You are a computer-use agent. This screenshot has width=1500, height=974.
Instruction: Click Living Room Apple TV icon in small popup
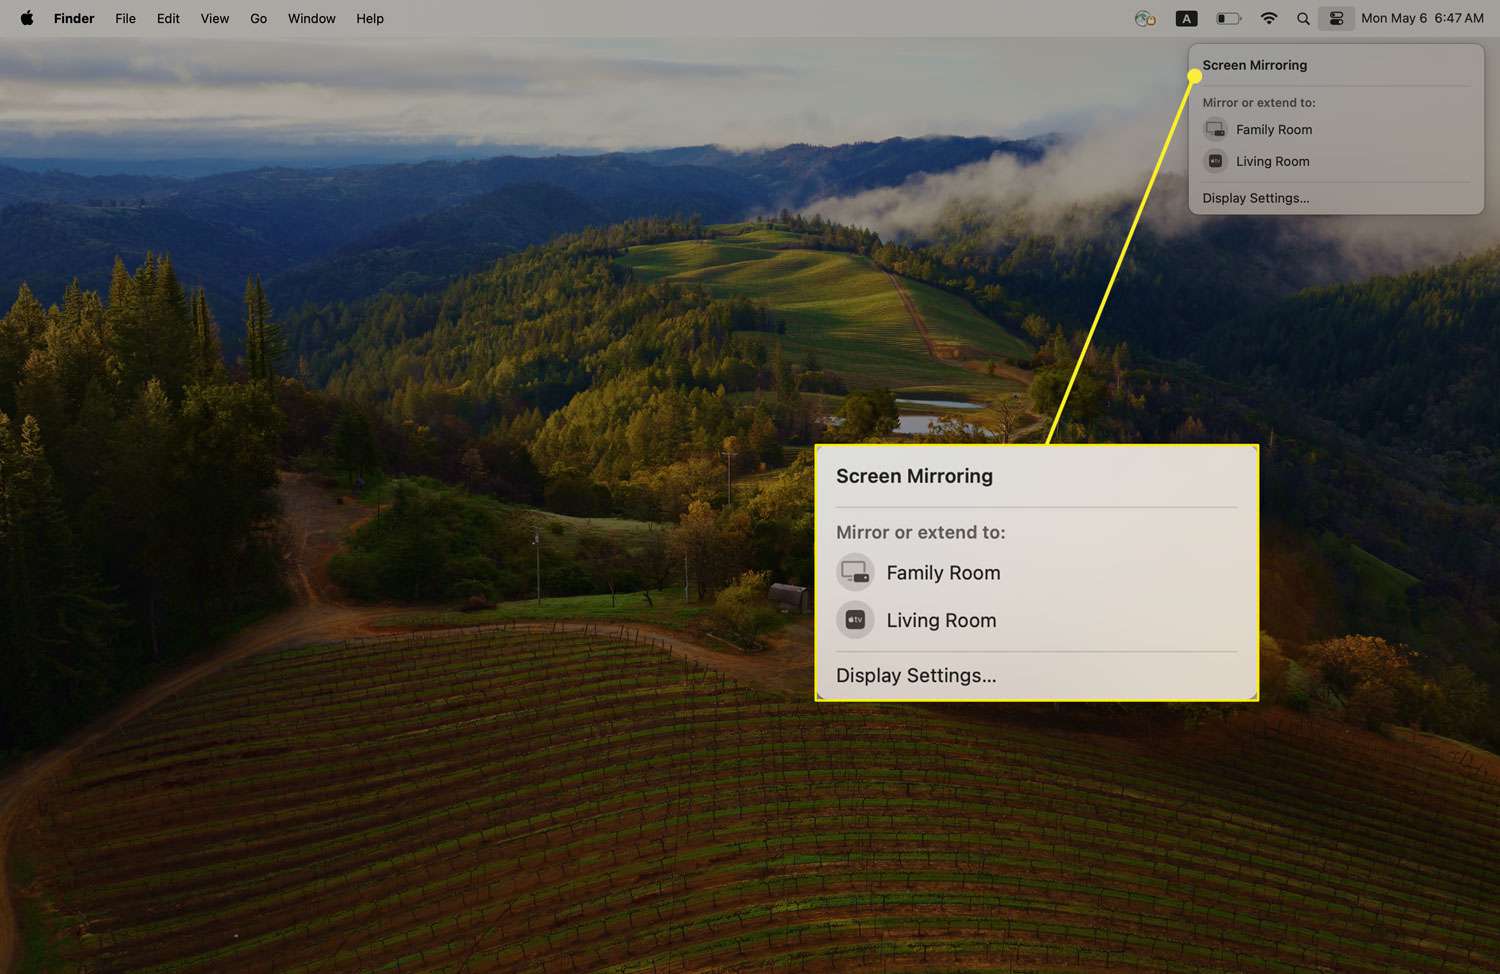point(1215,161)
